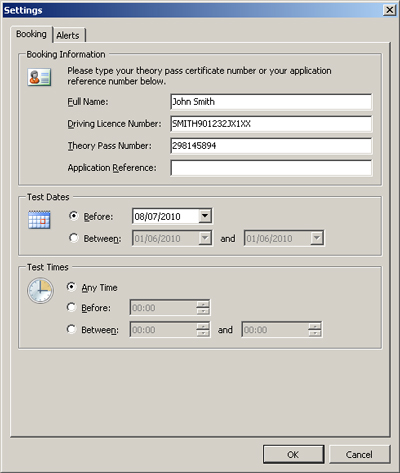Screen dimensions: 400x473
Task: Click into the Full Name field
Action: 271,102
